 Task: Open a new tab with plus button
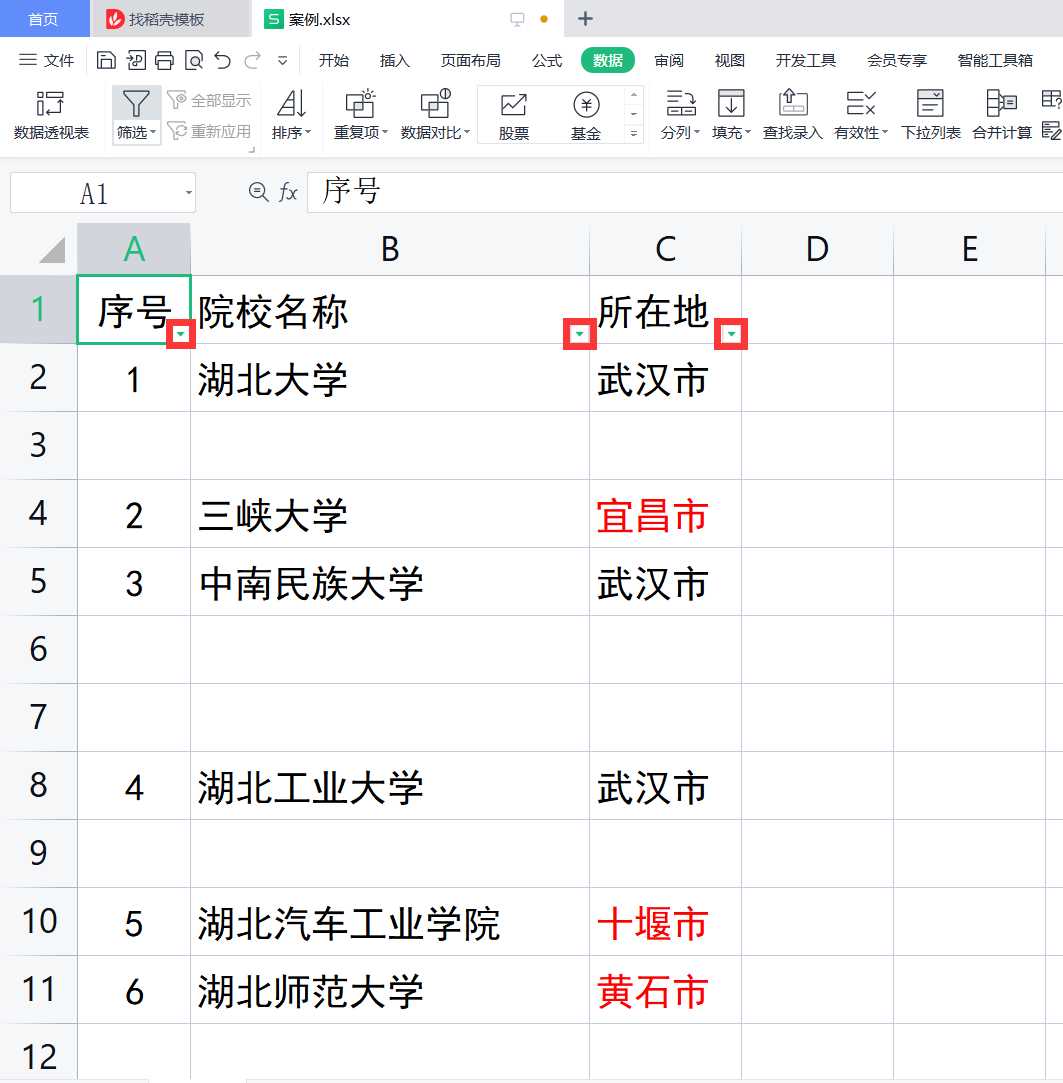[x=586, y=19]
